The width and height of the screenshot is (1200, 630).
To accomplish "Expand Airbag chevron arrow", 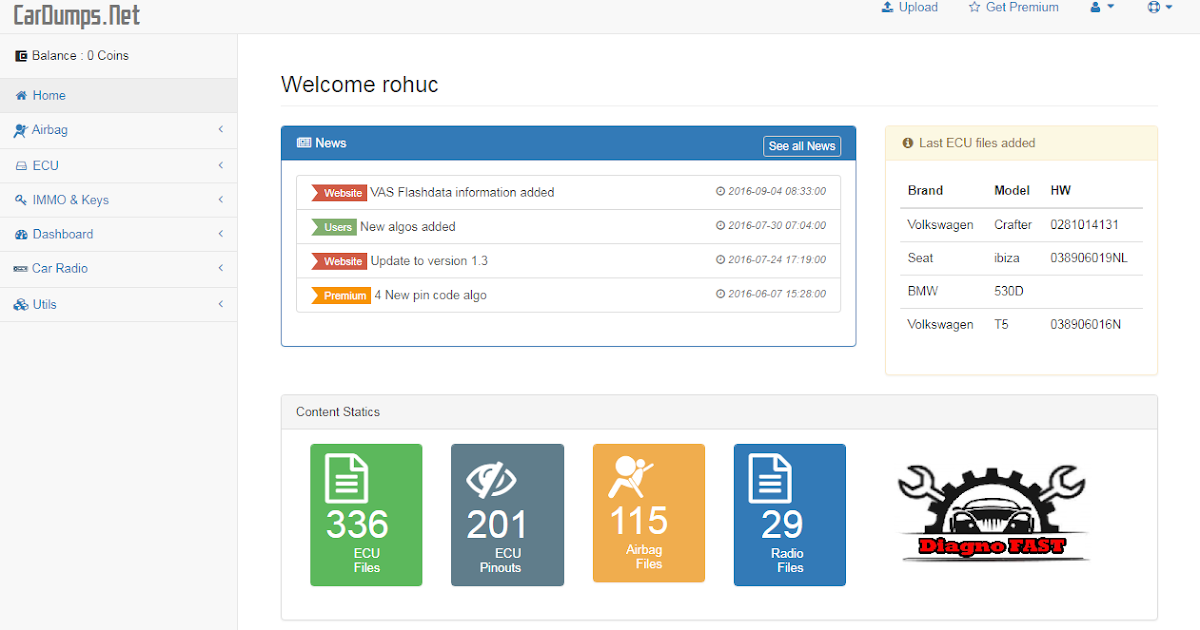I will click(x=220, y=130).
